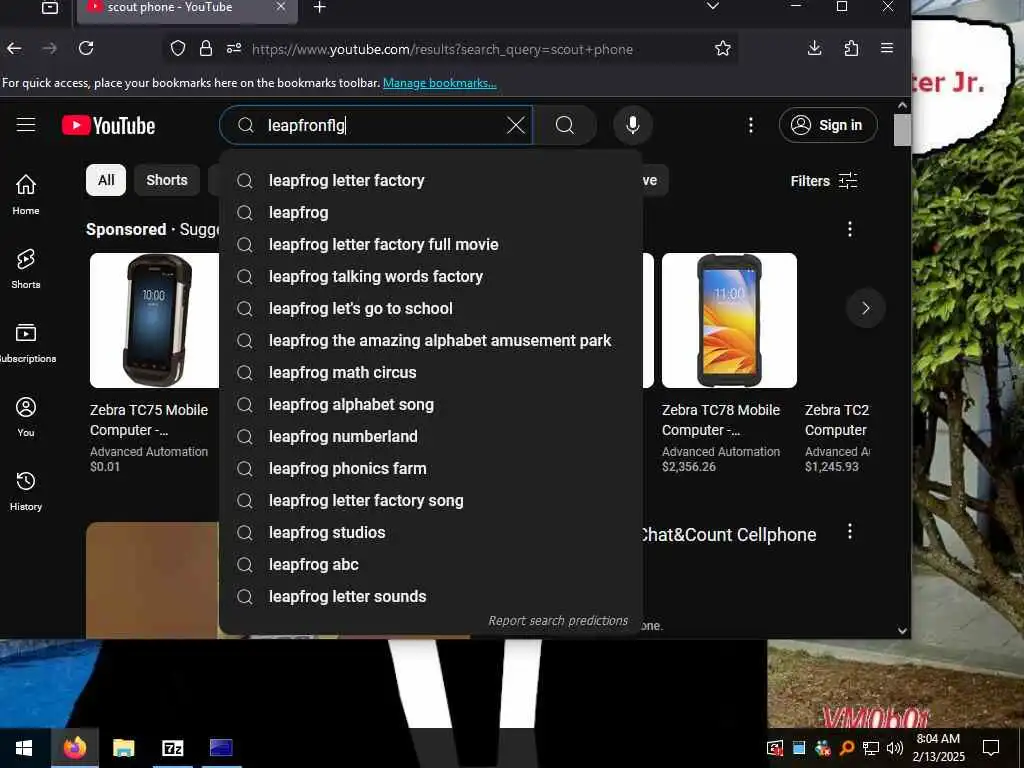This screenshot has width=1024, height=768.
Task: Open site permissions icon in address bar
Action: (x=234, y=48)
